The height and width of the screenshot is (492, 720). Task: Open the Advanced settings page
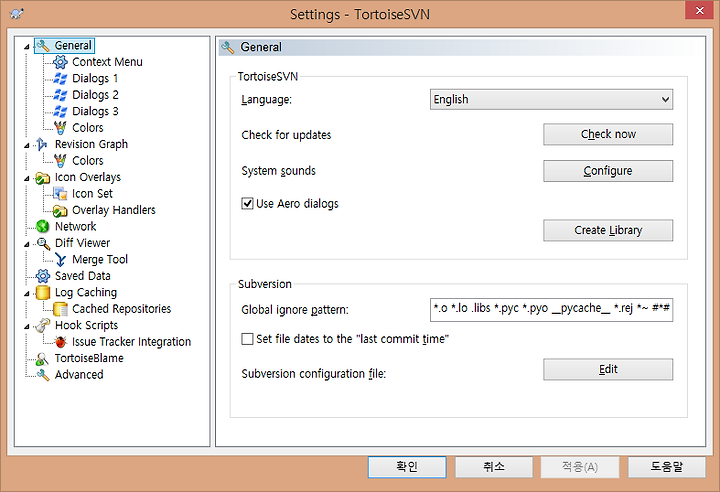pyautogui.click(x=79, y=375)
